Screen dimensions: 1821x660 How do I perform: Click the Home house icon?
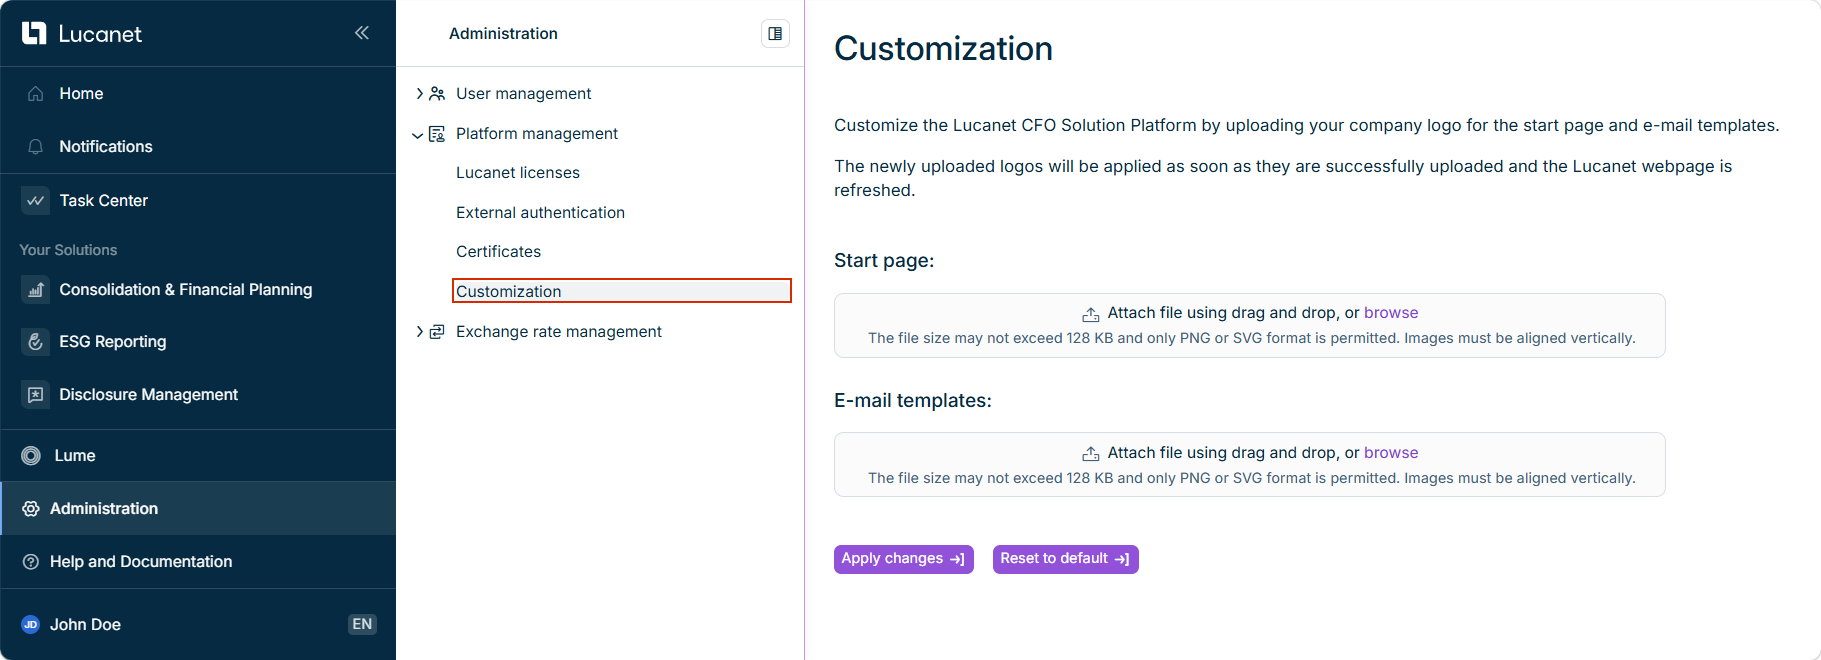(36, 94)
